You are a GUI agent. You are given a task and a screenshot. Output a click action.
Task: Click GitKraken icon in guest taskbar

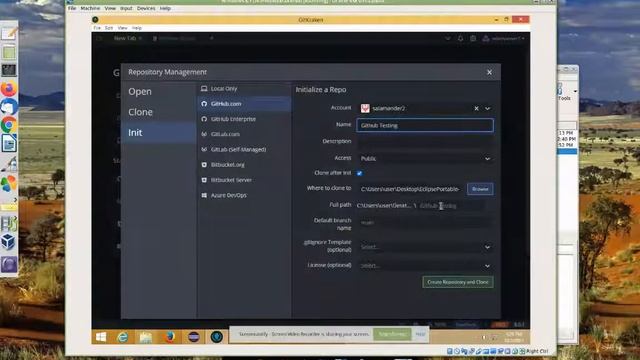click(216, 337)
